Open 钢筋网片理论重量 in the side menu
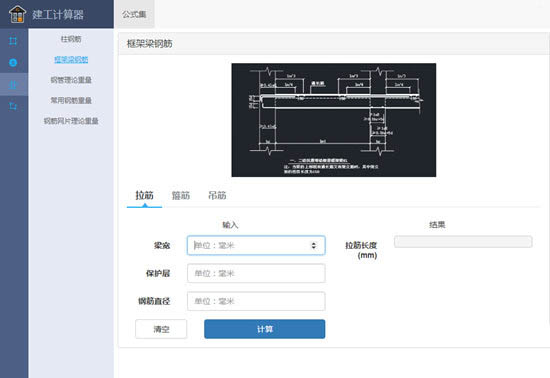The height and width of the screenshot is (378, 550). tap(71, 121)
